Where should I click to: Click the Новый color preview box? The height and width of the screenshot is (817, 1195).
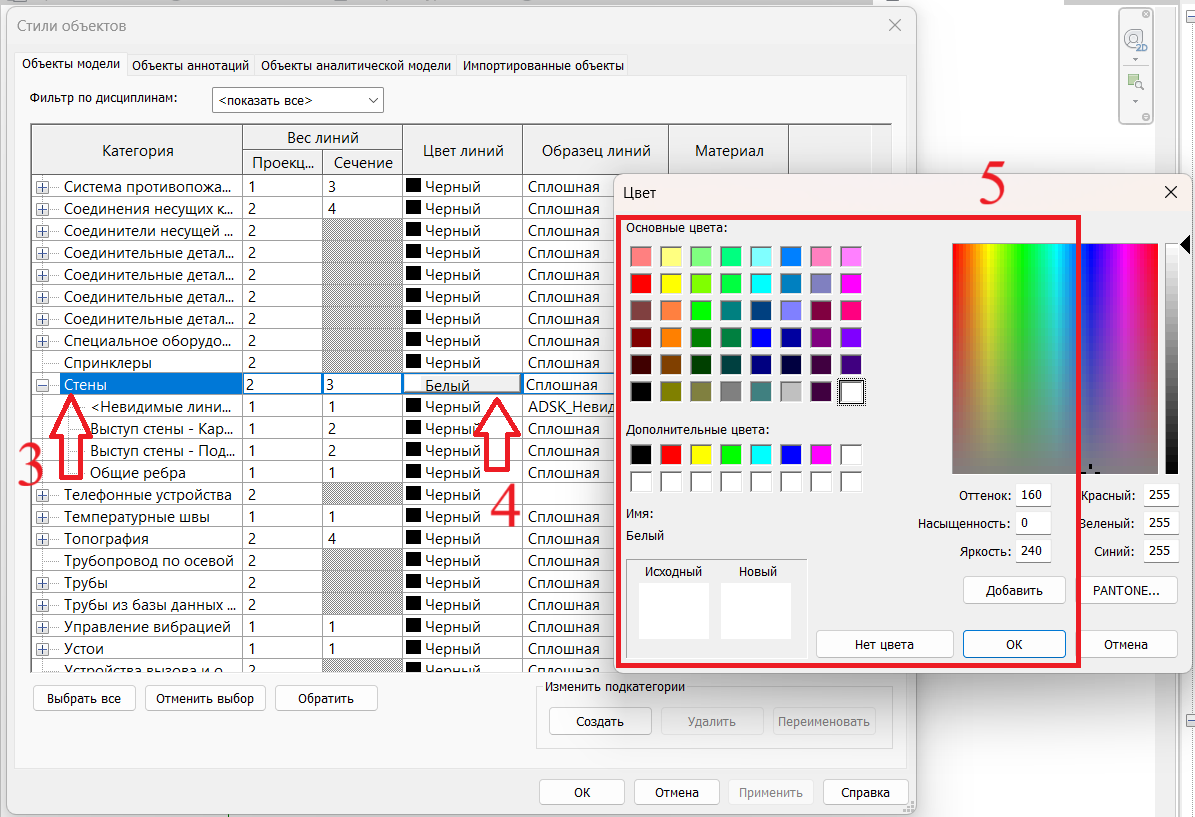click(755, 610)
